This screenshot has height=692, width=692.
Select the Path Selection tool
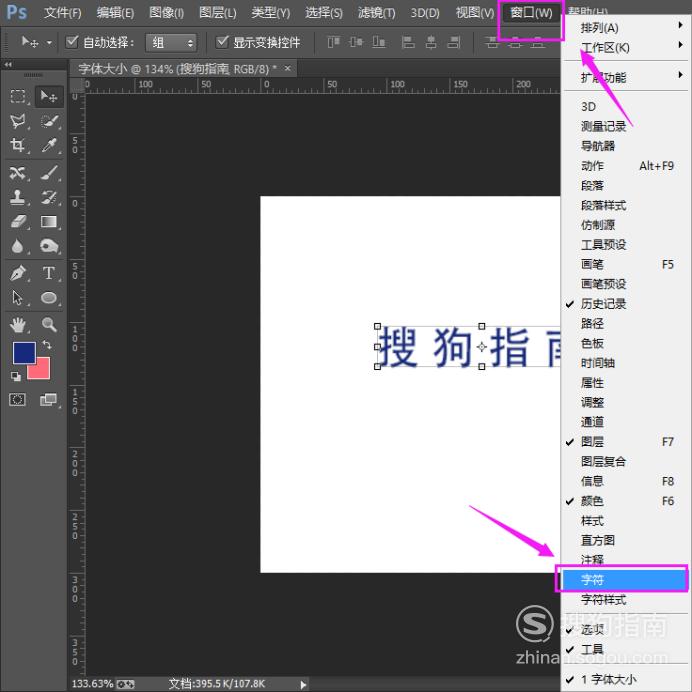click(x=18, y=298)
